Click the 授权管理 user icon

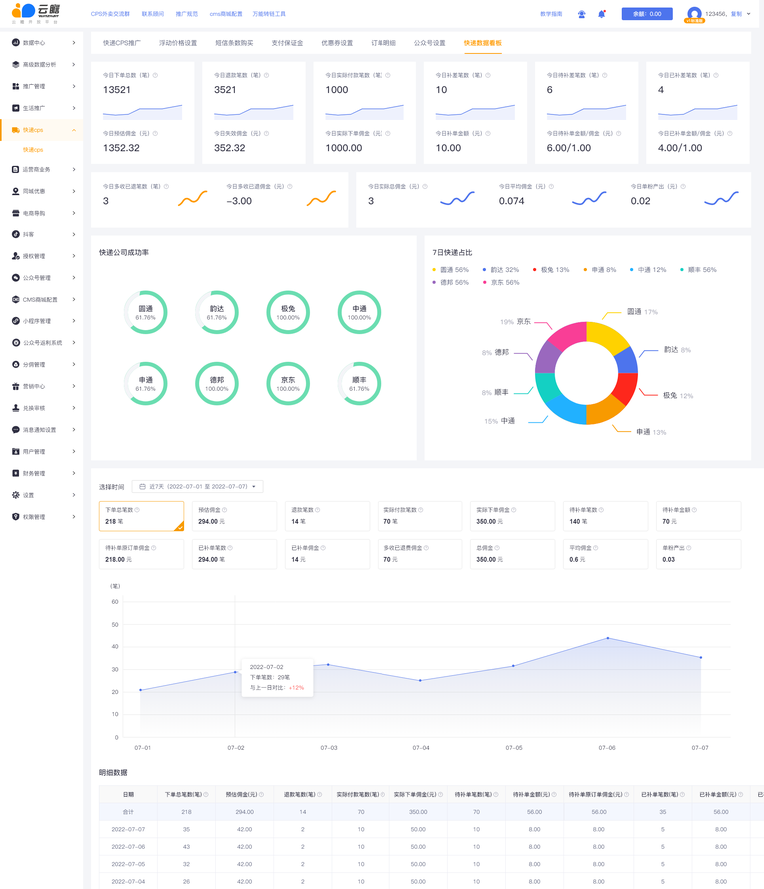[16, 256]
